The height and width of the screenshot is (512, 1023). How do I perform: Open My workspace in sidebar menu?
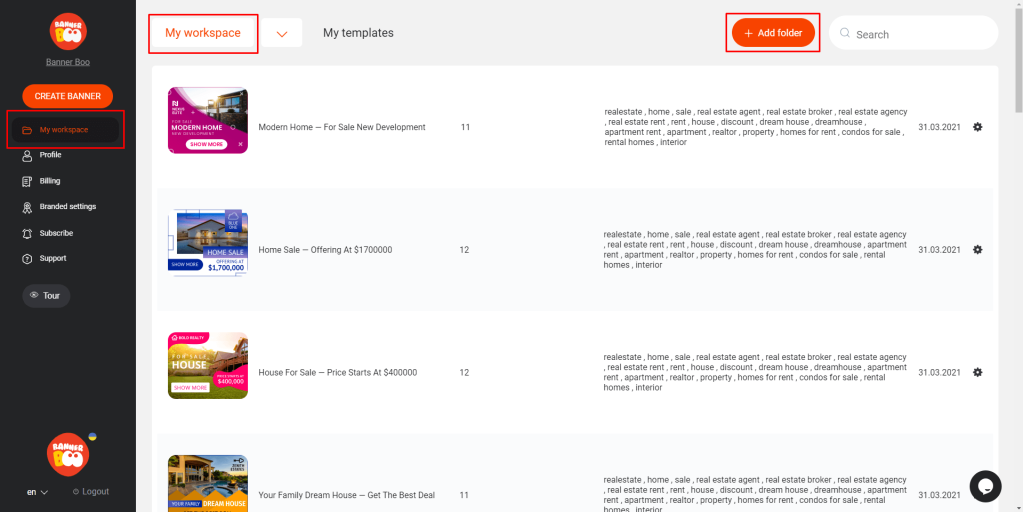coord(65,130)
